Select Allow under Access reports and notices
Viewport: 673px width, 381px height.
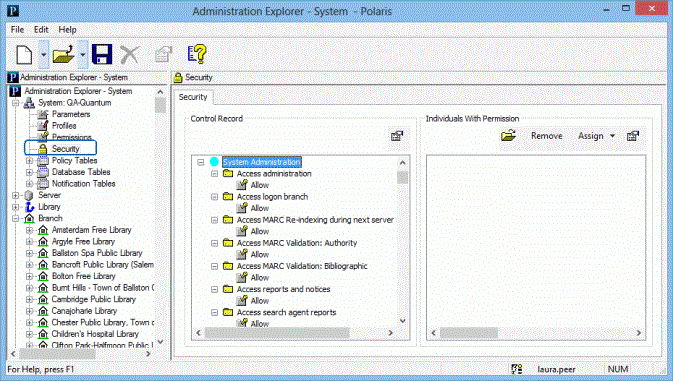click(260, 301)
